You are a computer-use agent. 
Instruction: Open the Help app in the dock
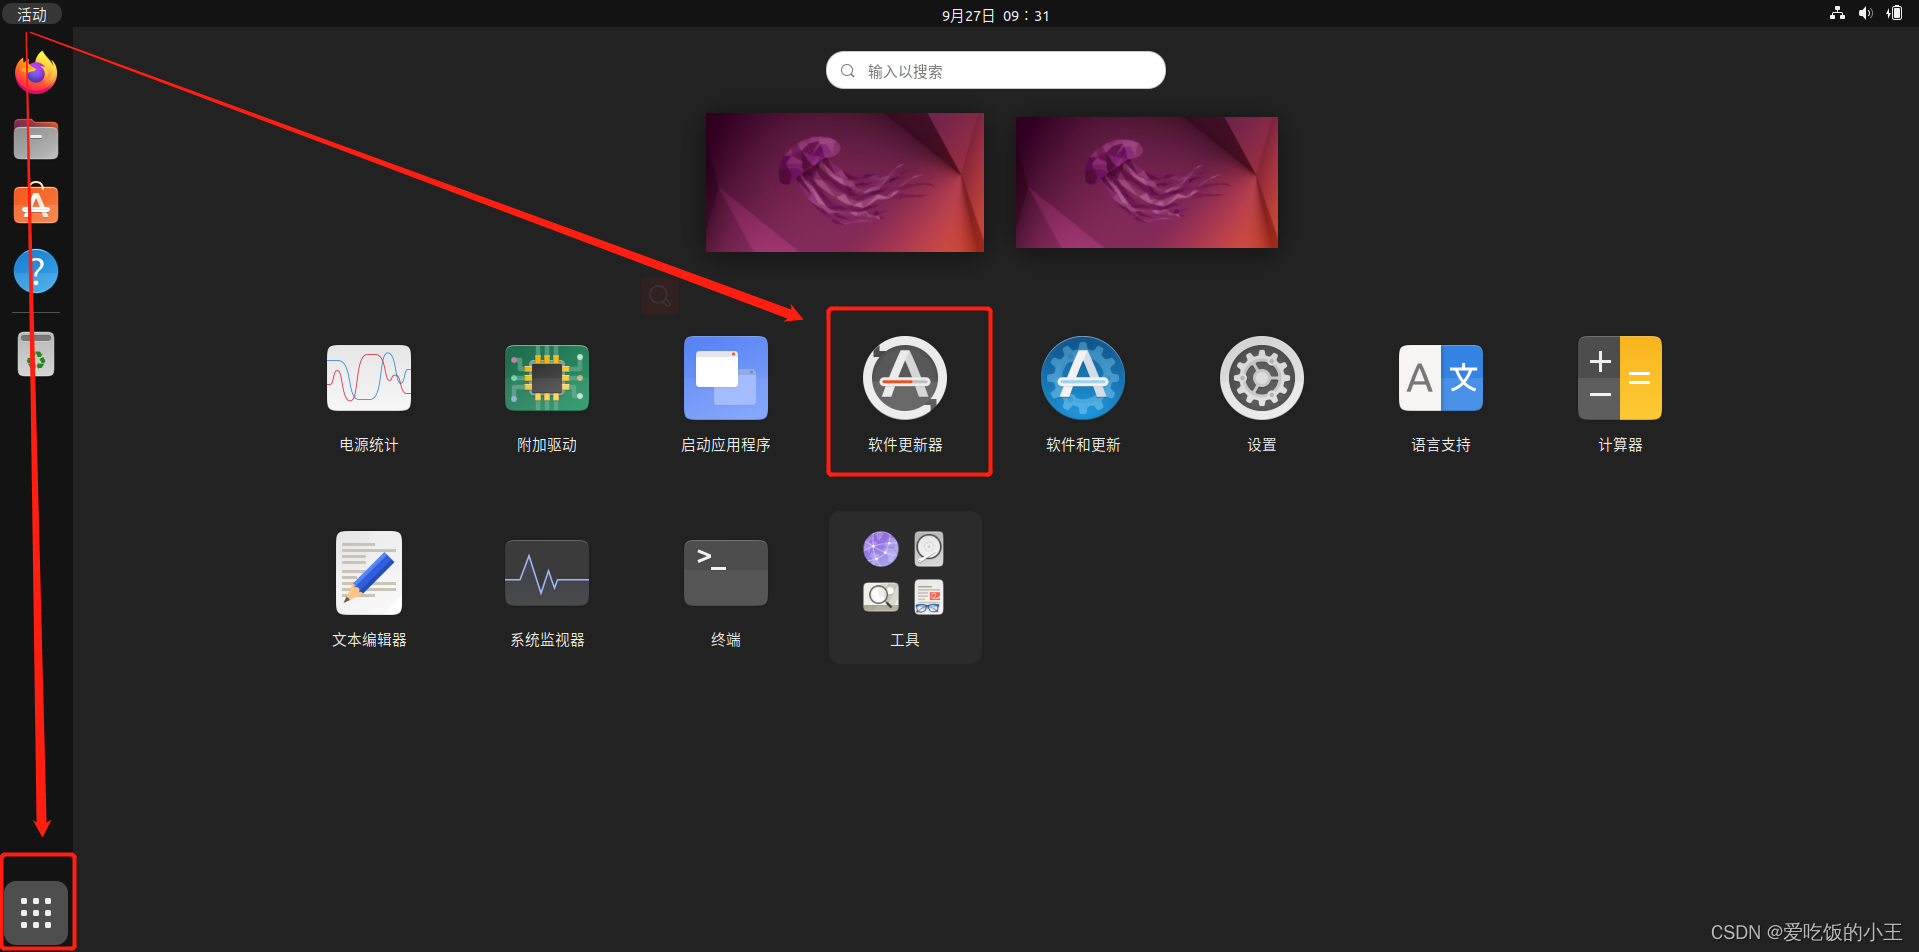[x=35, y=270]
